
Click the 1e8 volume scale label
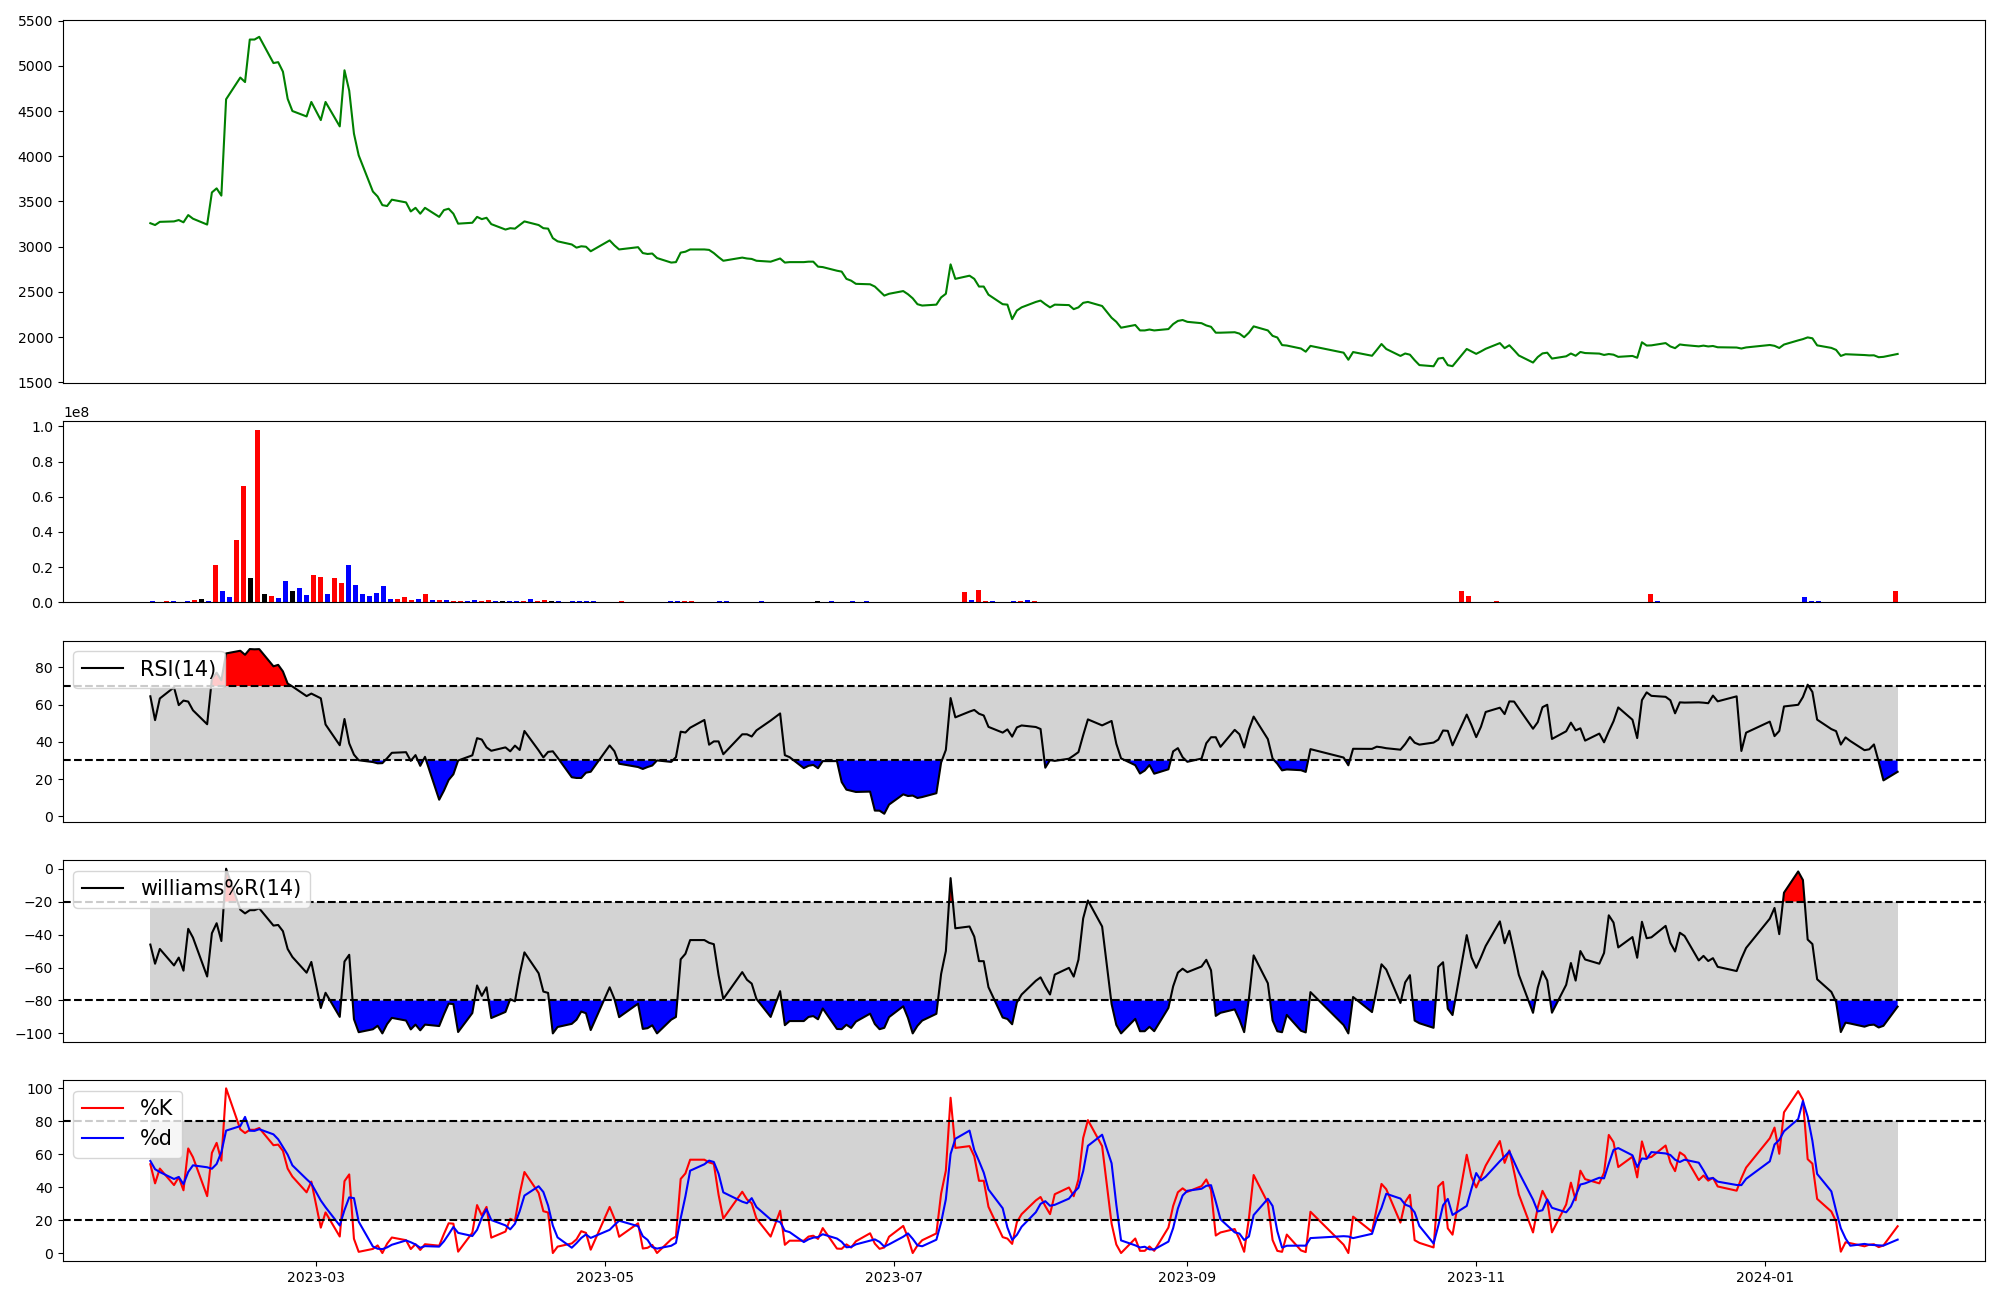click(x=77, y=413)
